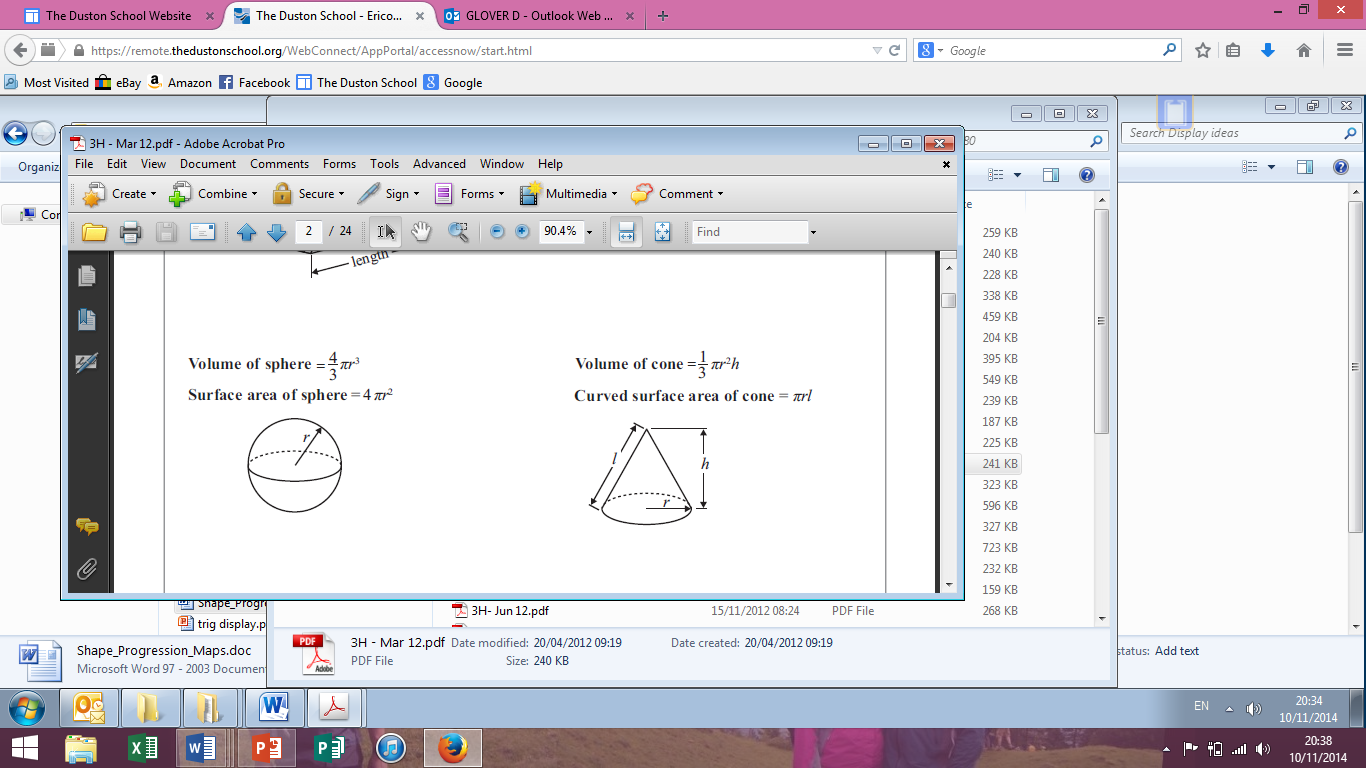The height and width of the screenshot is (768, 1366).
Task: Click the Secure button
Action: pos(308,194)
